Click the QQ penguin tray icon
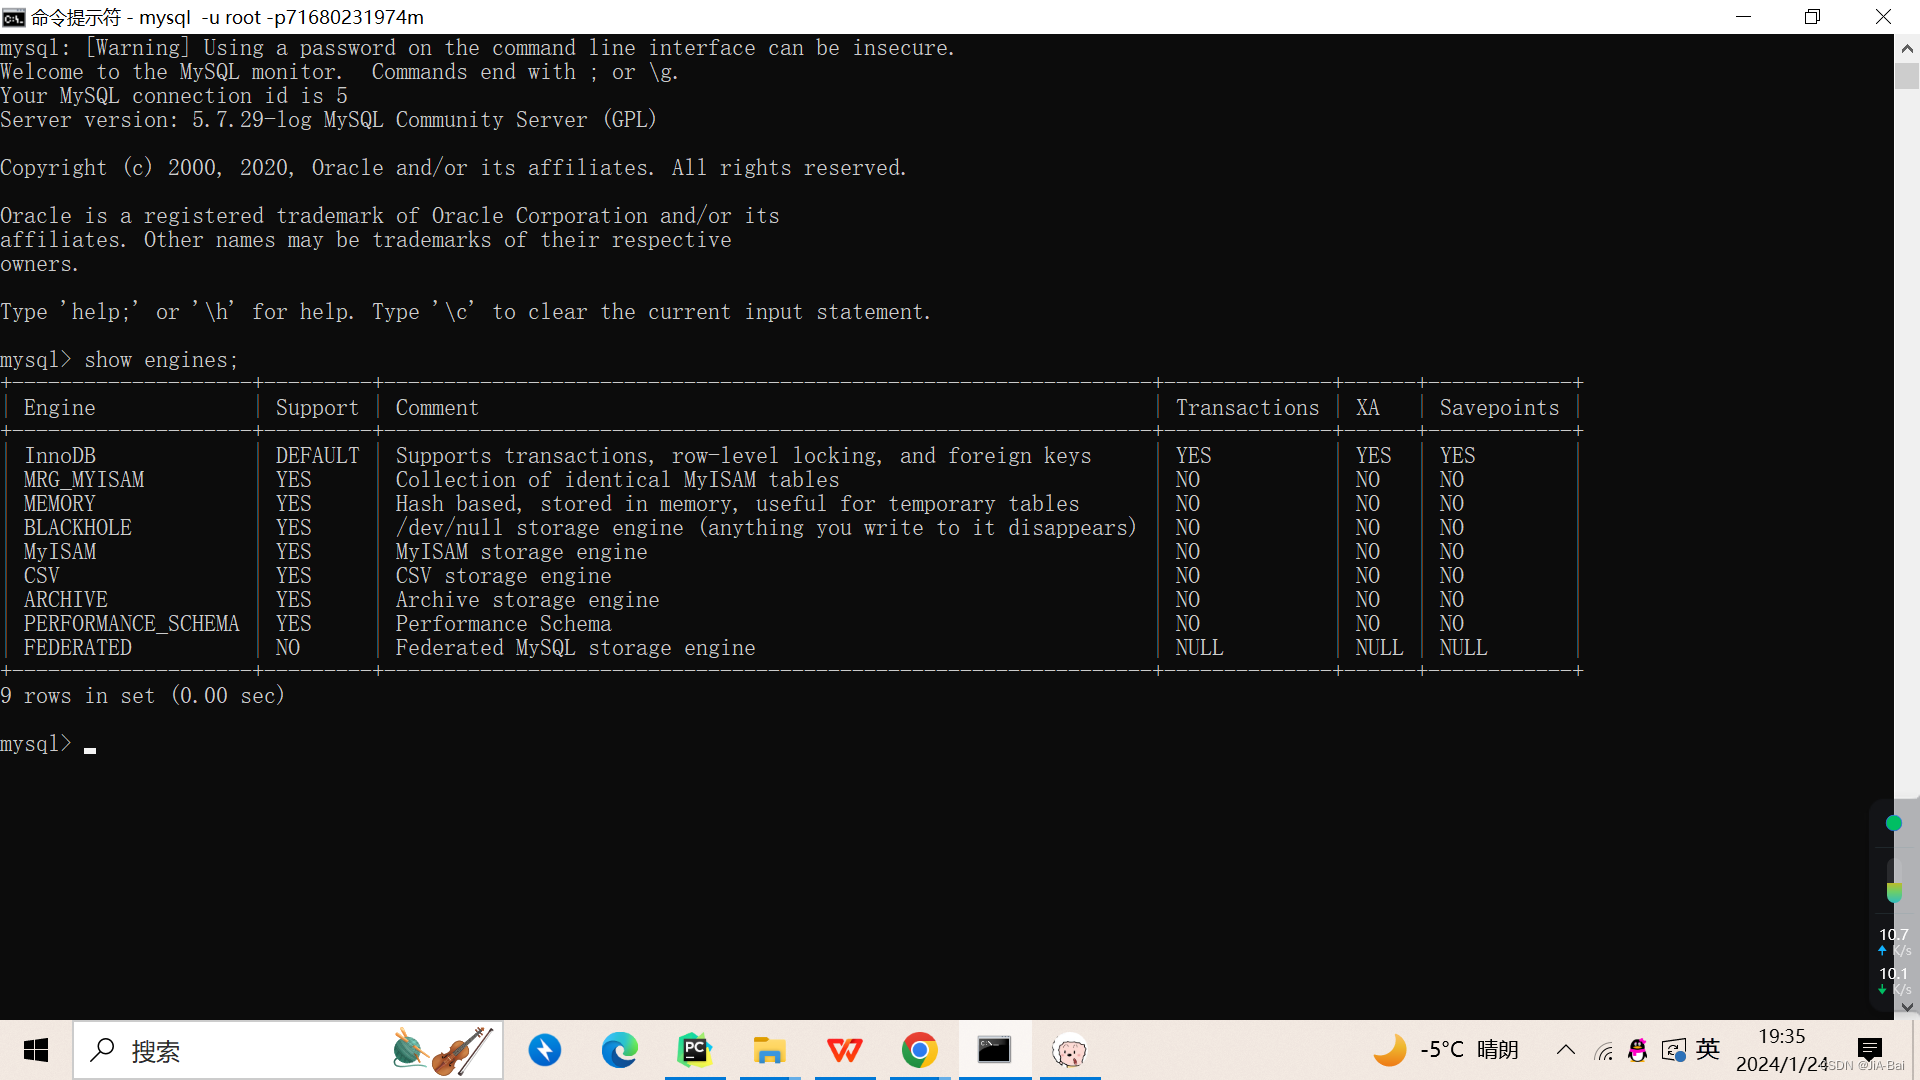 (1638, 1050)
